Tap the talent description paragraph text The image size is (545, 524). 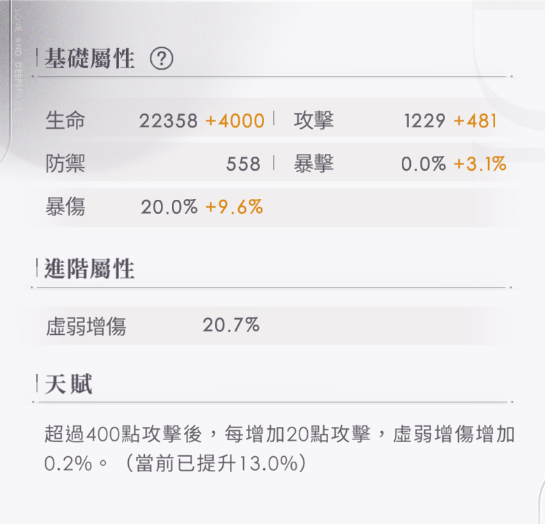pyautogui.click(x=279, y=449)
